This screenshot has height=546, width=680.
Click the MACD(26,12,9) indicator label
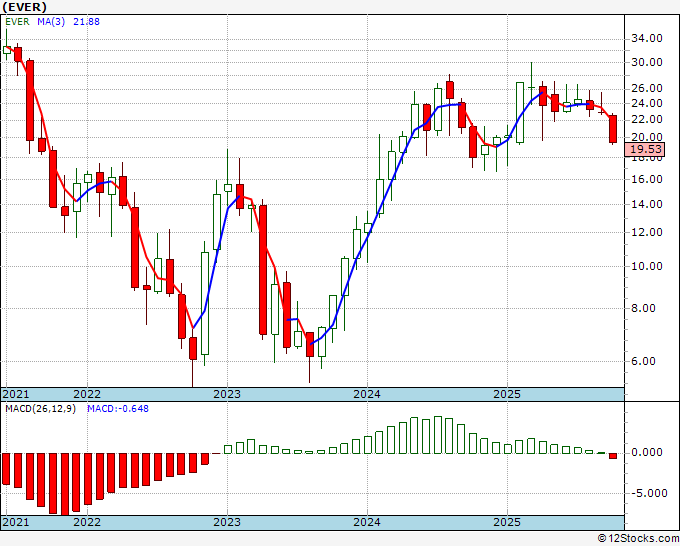tap(40, 409)
